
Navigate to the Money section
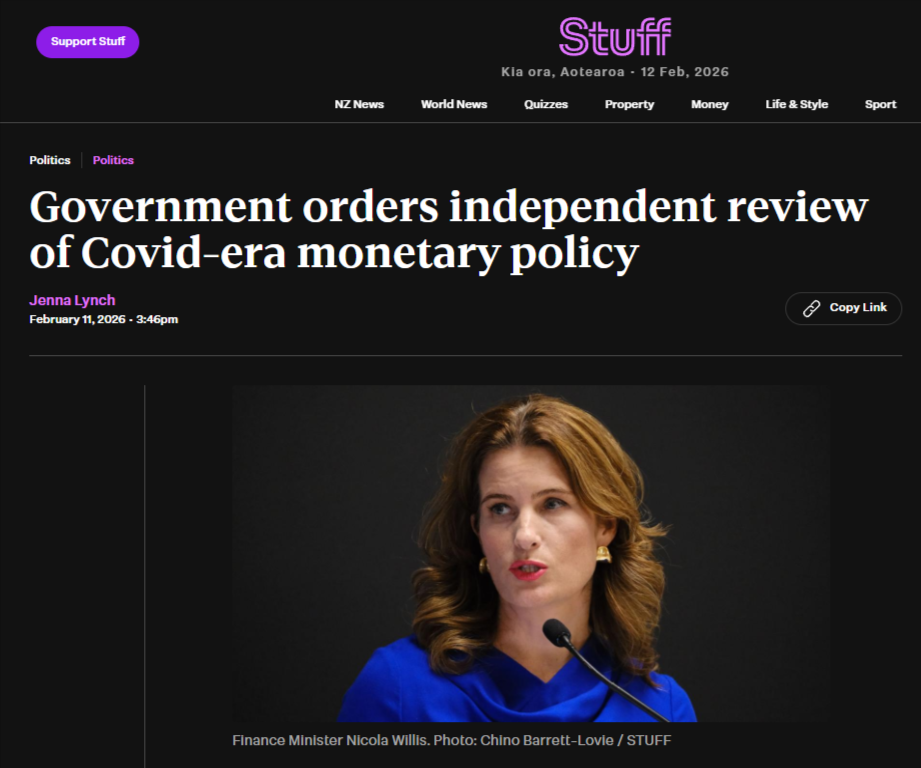pyautogui.click(x=710, y=104)
